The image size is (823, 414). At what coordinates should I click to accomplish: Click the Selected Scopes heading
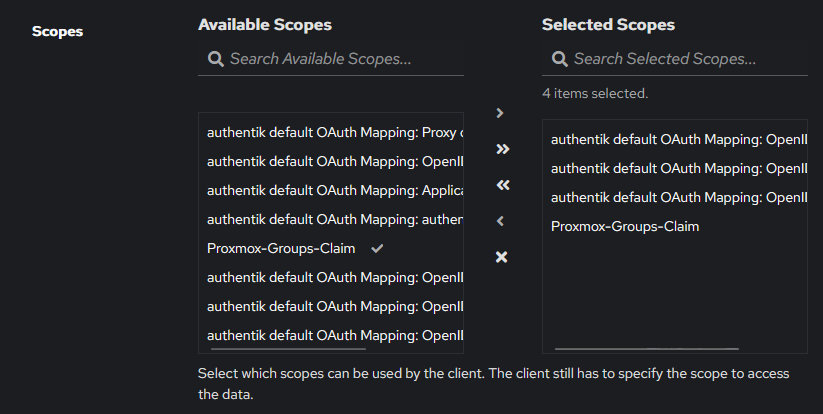[x=608, y=25]
